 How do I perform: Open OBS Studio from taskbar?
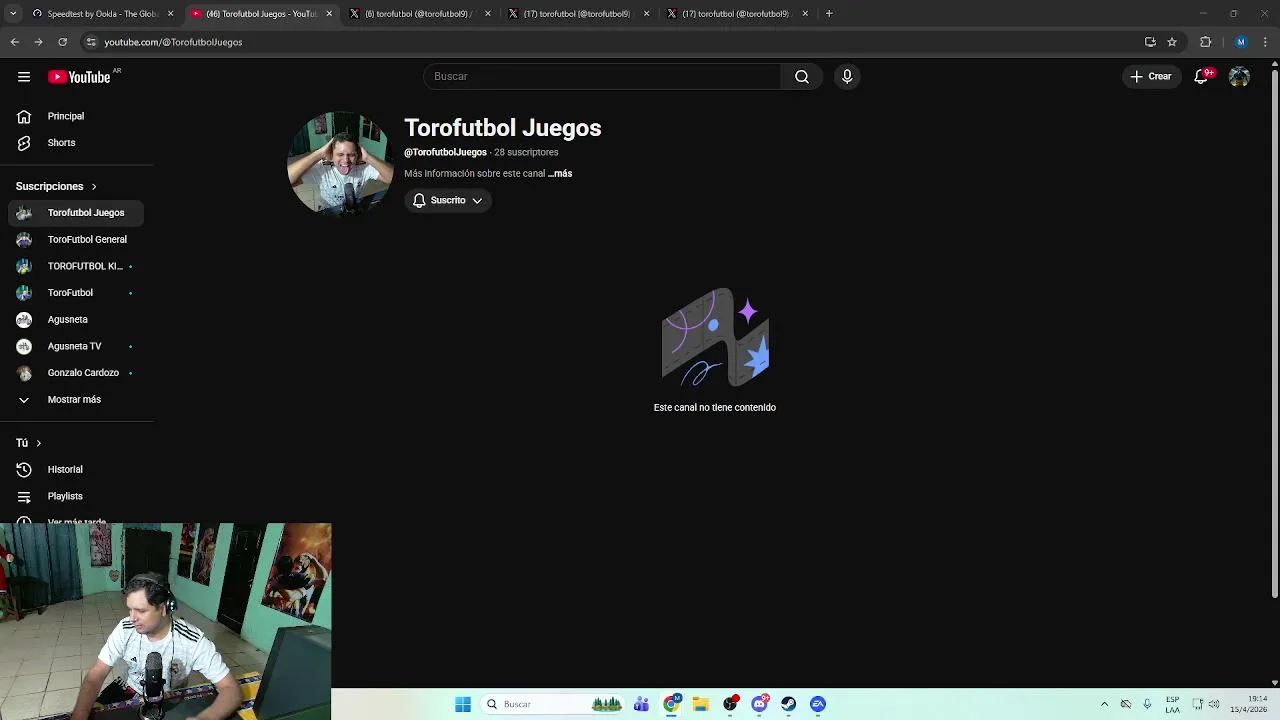tap(730, 704)
